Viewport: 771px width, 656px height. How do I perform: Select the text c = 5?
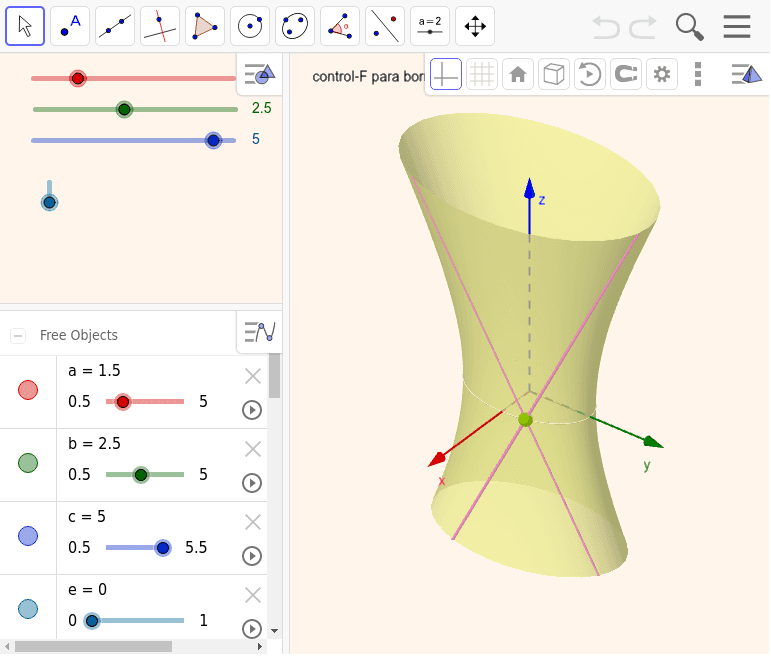coord(87,517)
